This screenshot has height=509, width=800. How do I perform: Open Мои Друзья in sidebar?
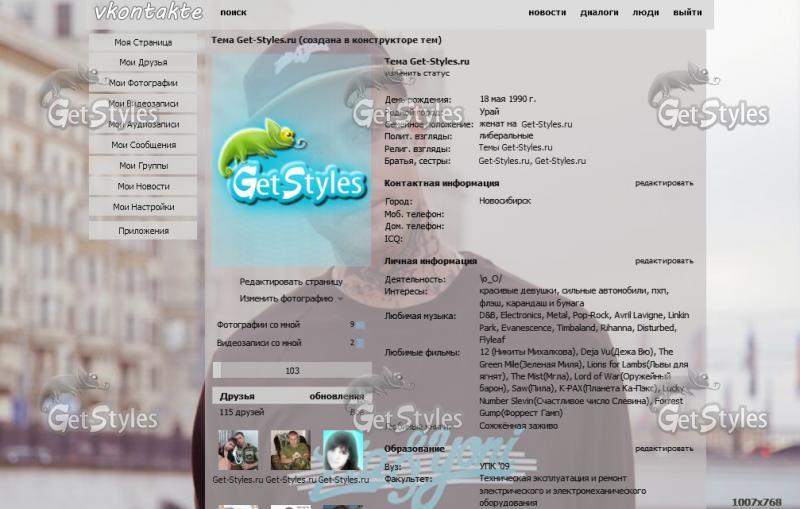[x=143, y=62]
